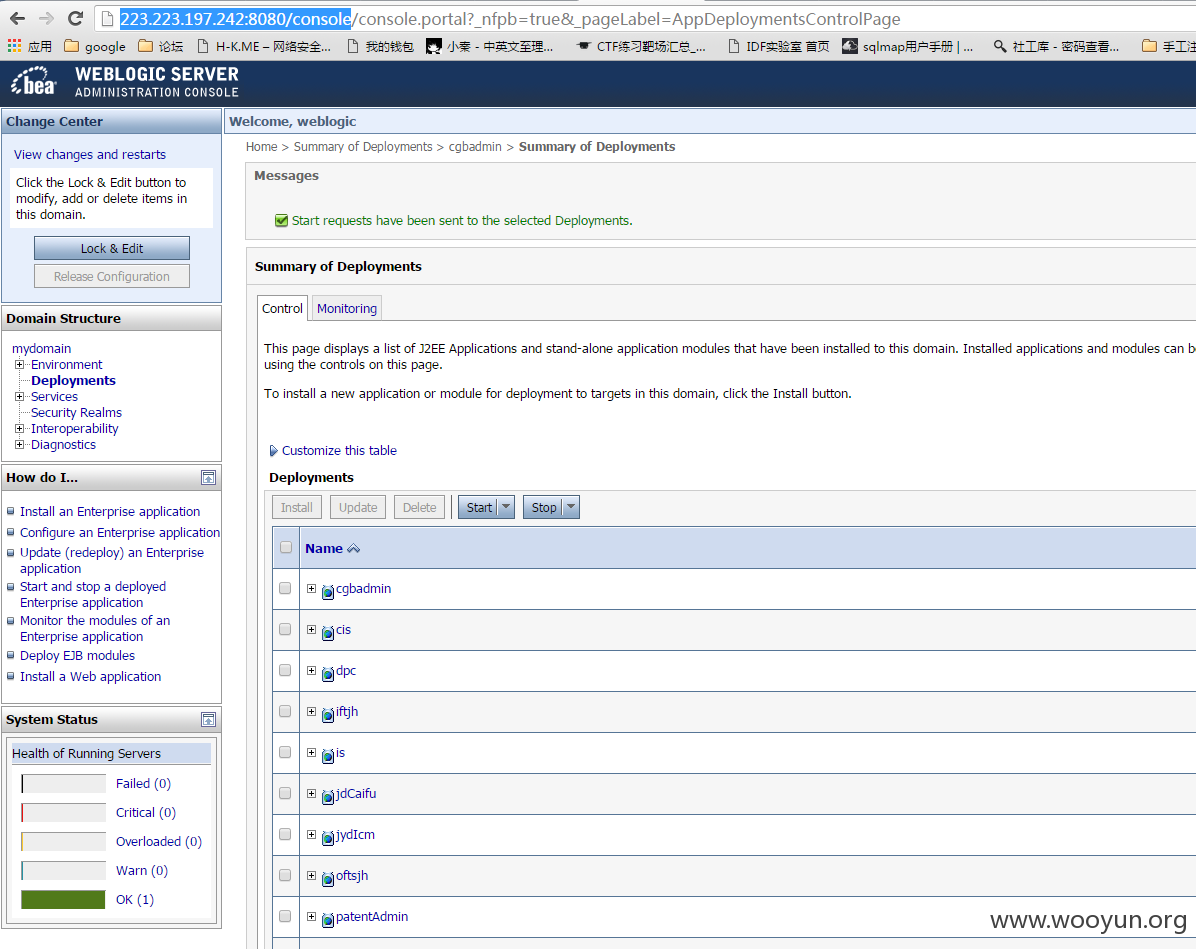Check the patentAdmin deployment checkbox
Viewport: 1196px width, 949px height.
[x=285, y=916]
